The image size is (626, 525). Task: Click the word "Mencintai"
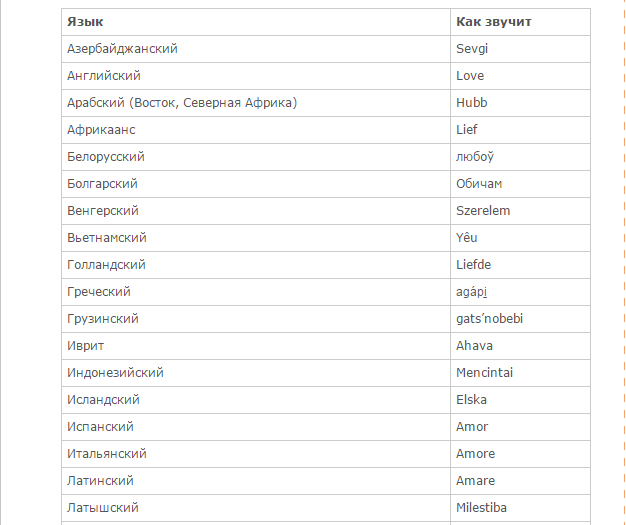point(485,373)
